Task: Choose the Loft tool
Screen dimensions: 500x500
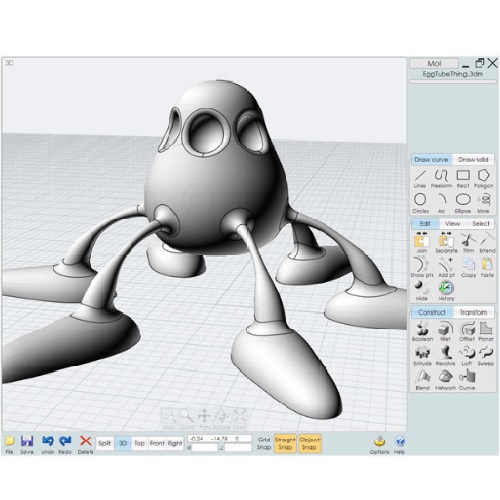Action: click(467, 356)
